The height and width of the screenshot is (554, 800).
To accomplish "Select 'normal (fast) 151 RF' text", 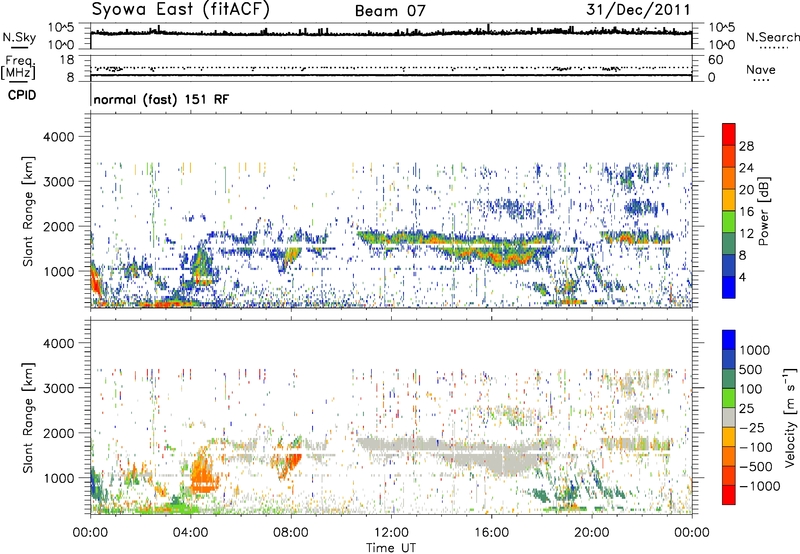I will click(161, 99).
